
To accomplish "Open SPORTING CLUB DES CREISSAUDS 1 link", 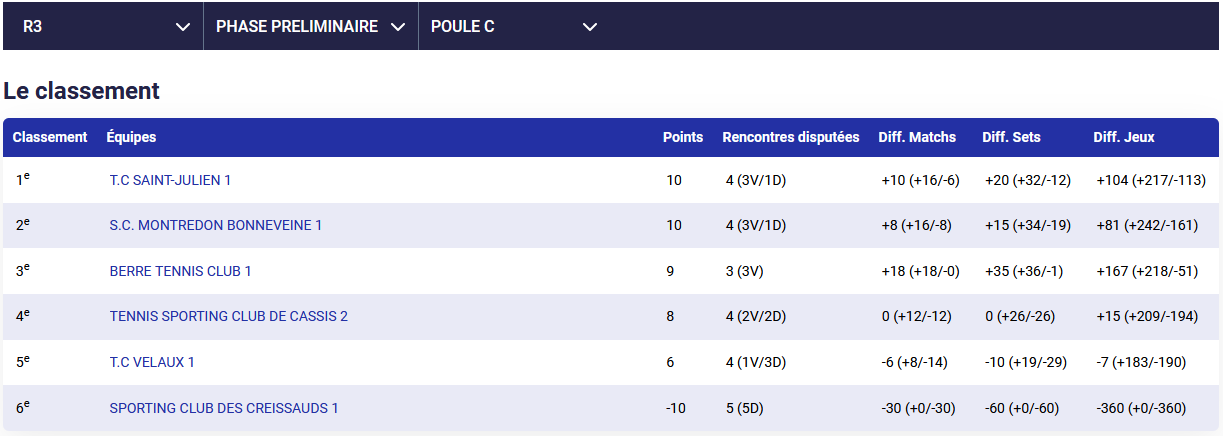I will pos(224,408).
